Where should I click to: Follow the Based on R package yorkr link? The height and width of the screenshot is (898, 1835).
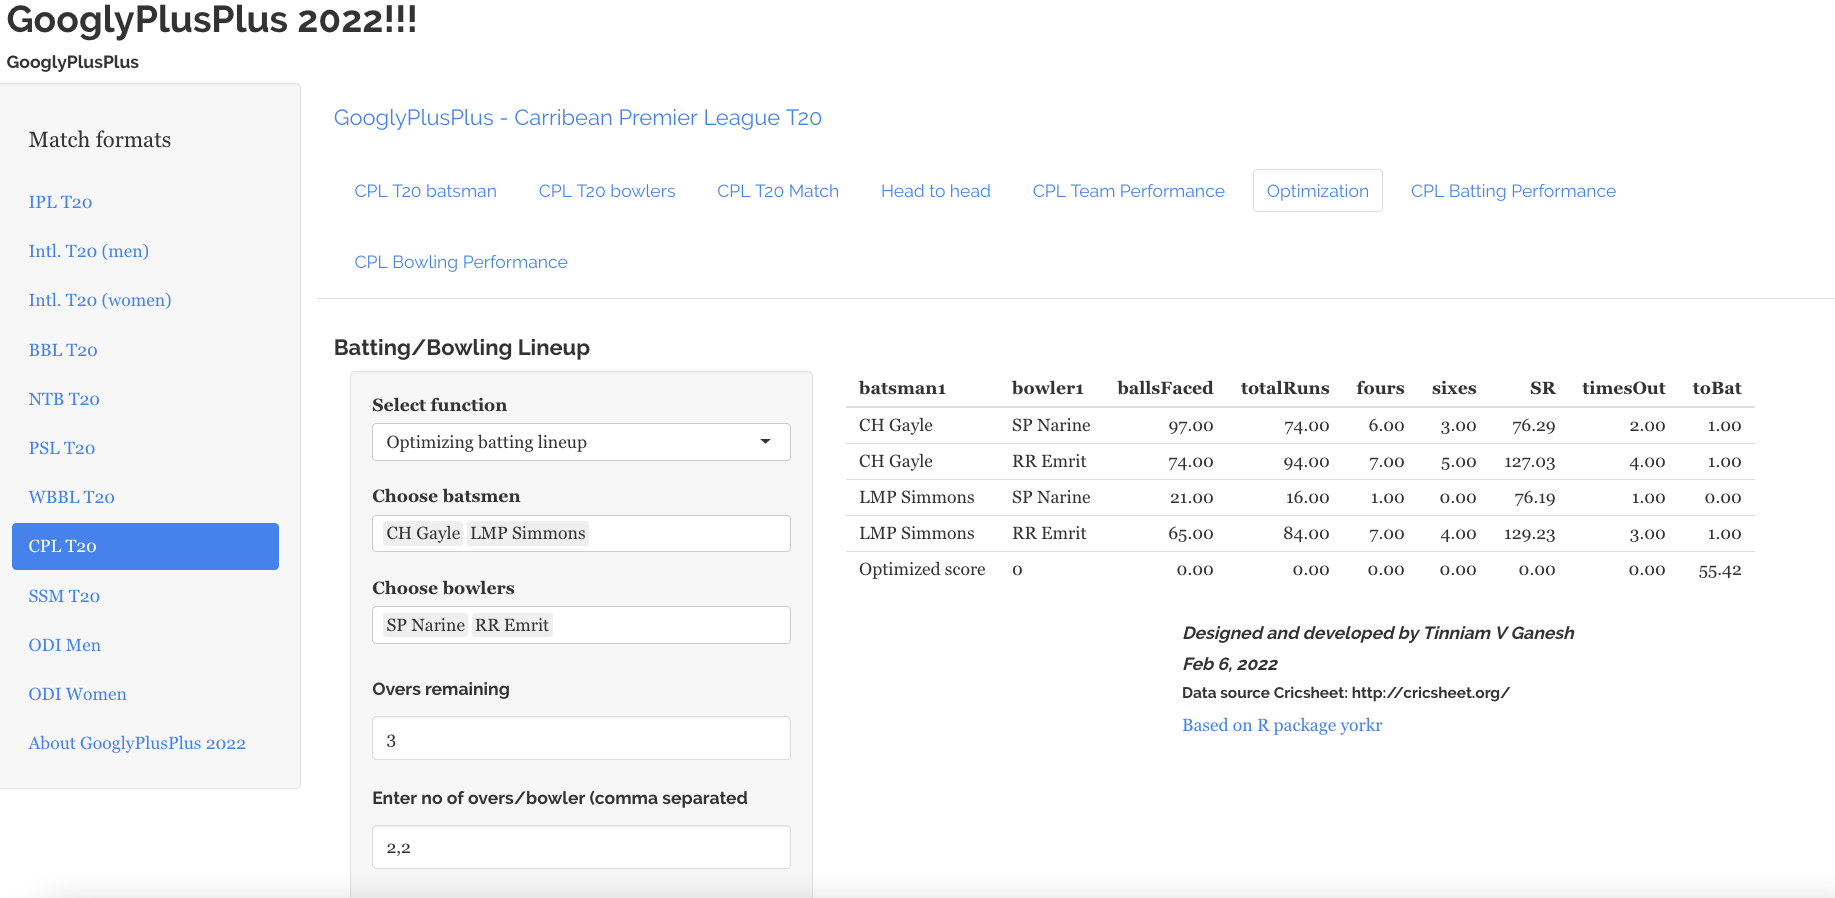point(1281,725)
